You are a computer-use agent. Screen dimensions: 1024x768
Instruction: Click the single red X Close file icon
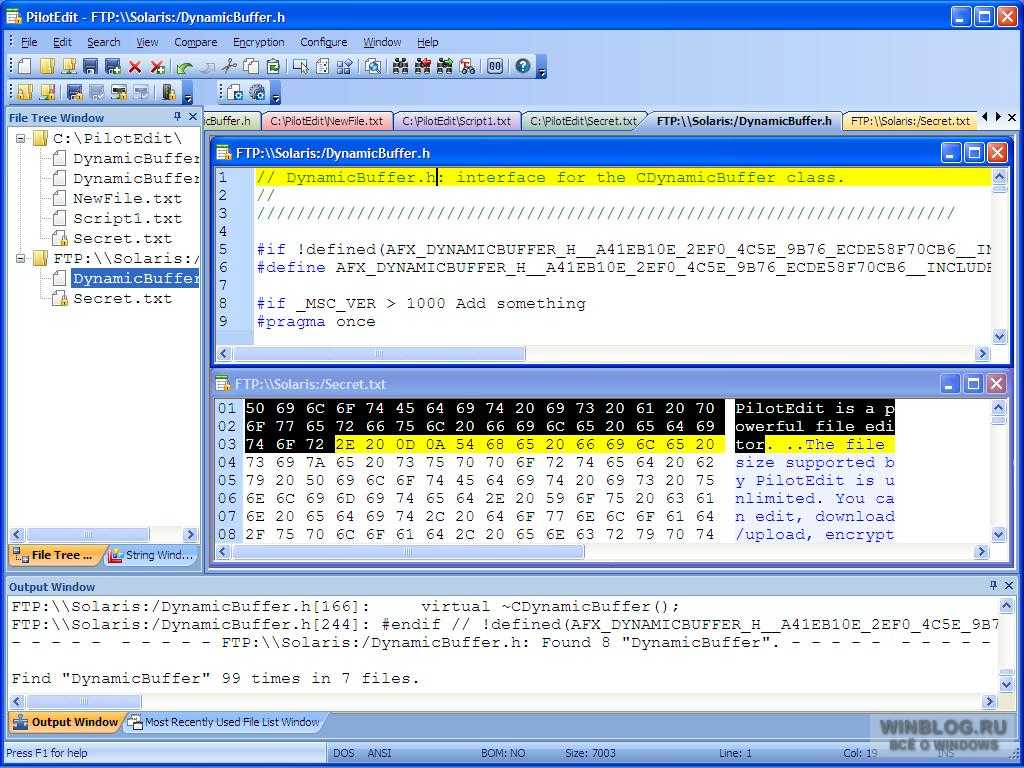135,66
